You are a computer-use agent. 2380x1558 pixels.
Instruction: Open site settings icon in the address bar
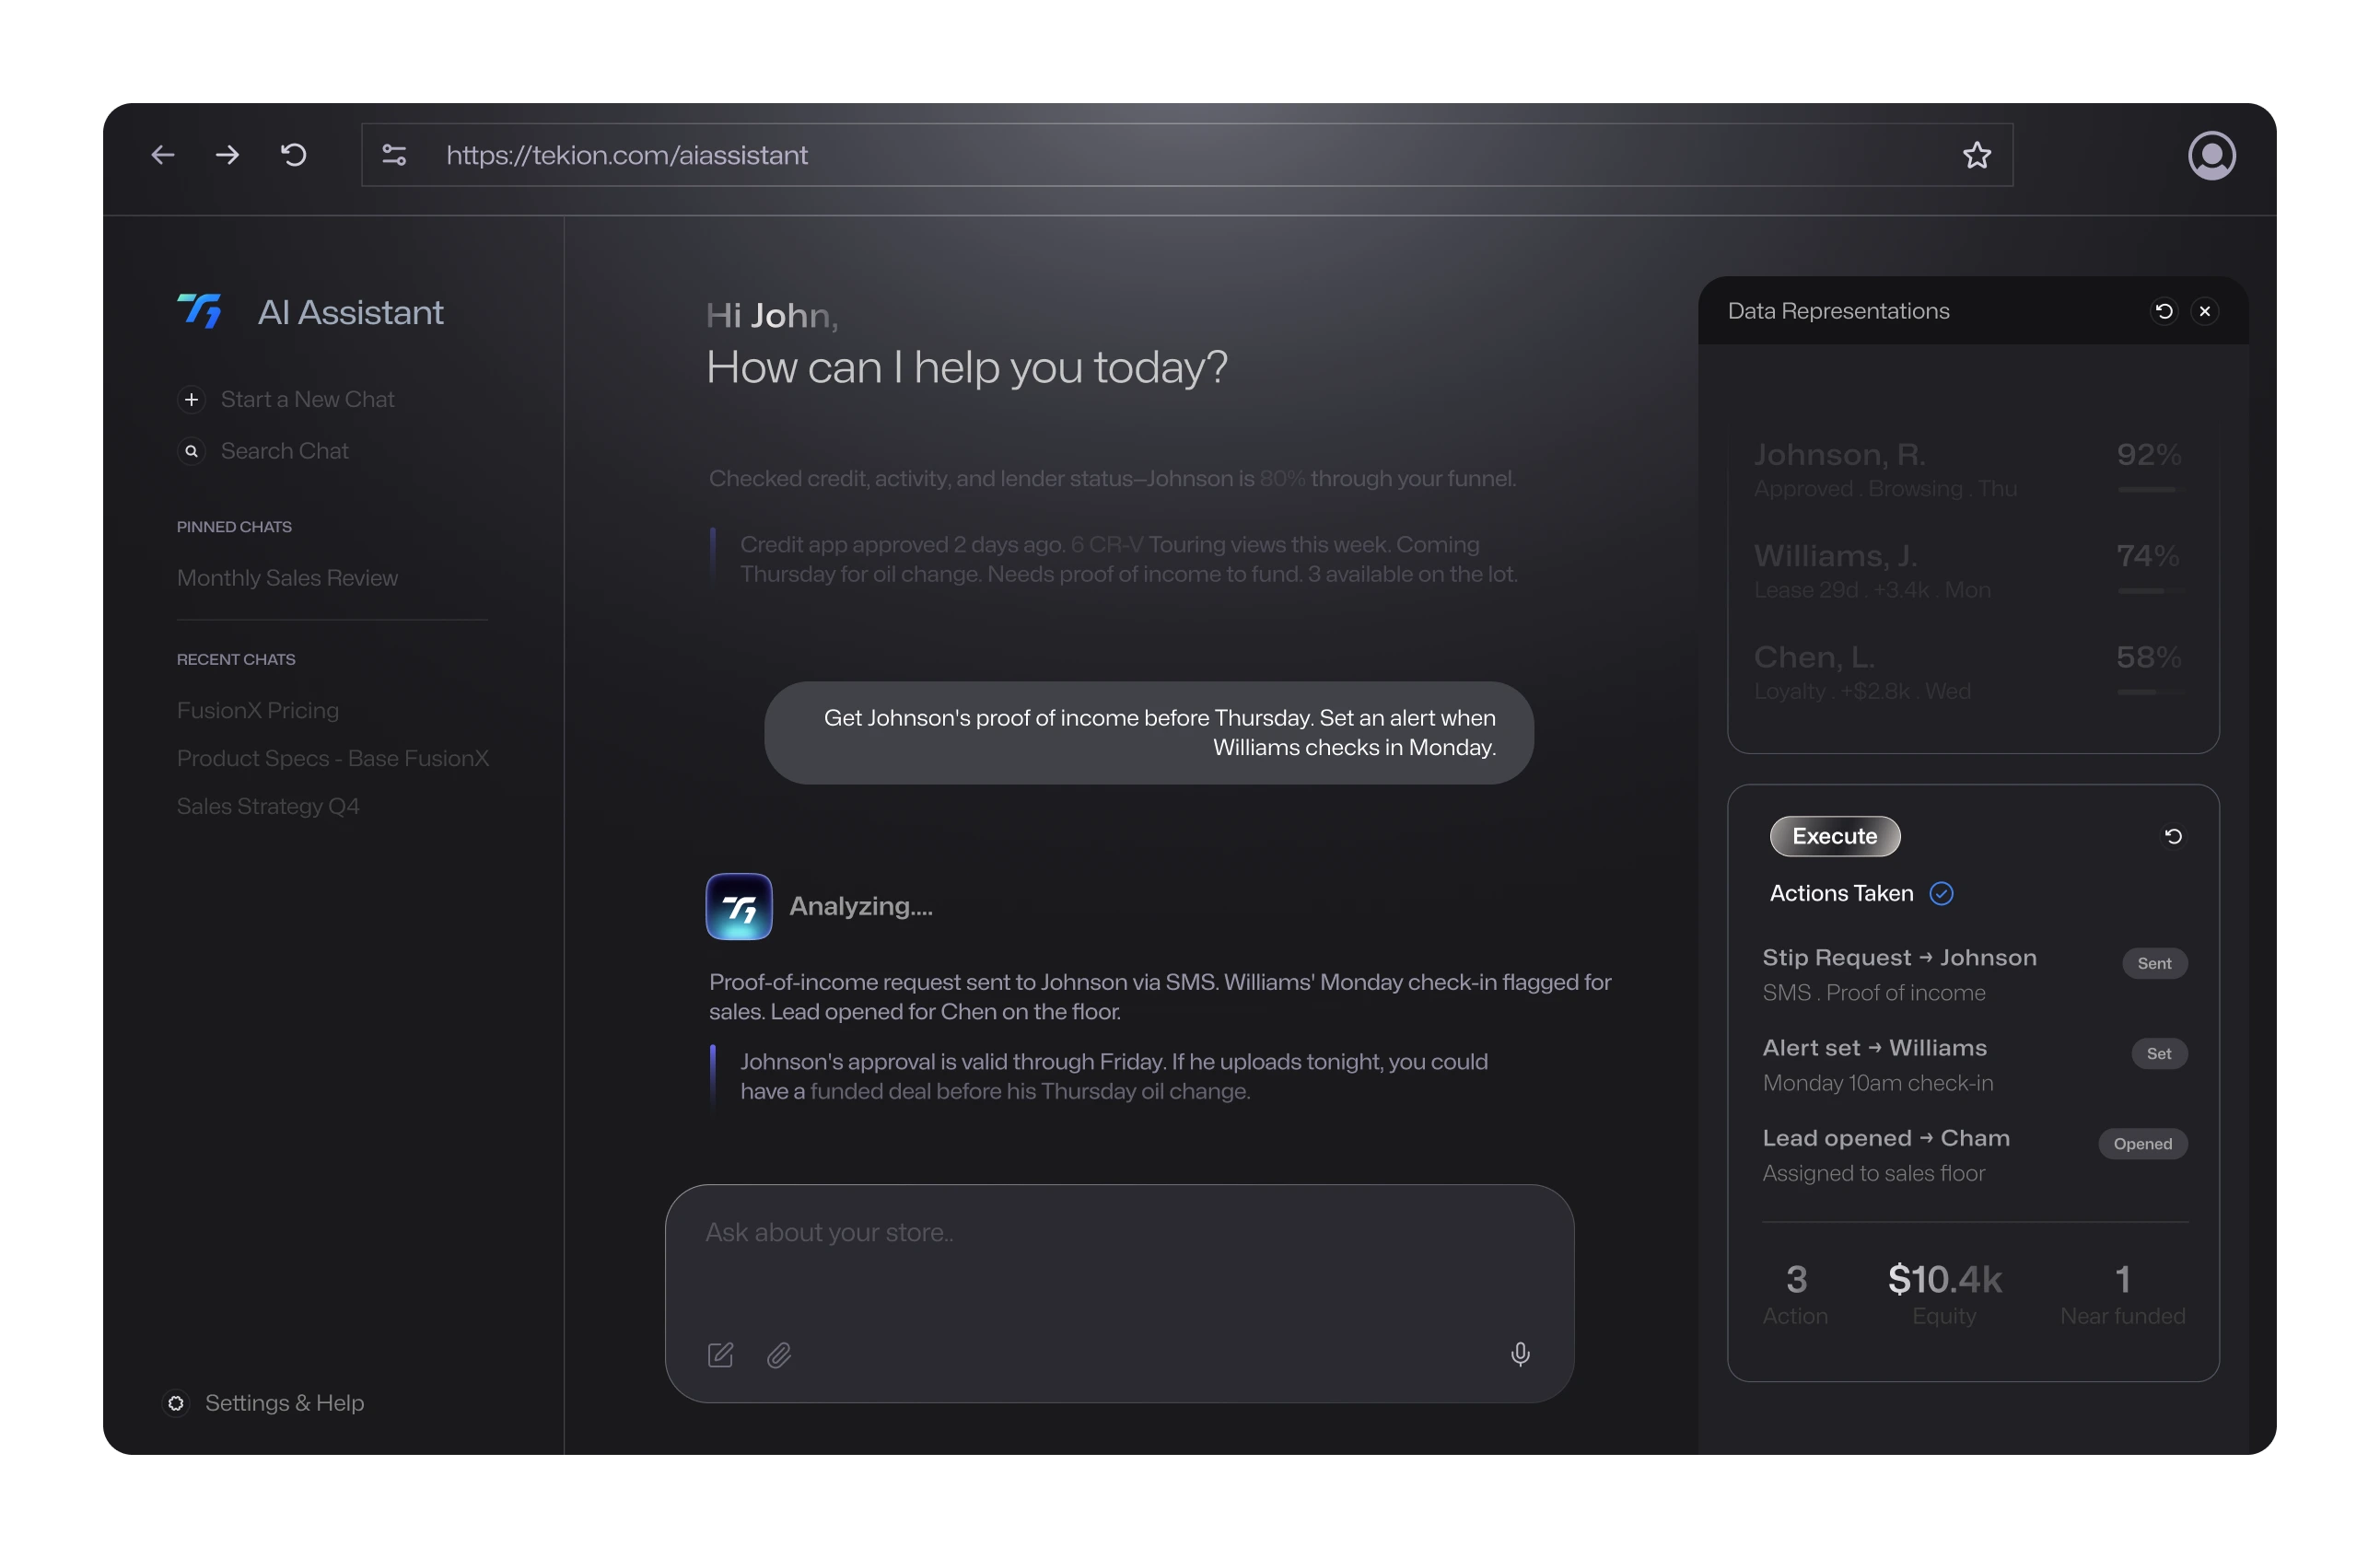point(394,155)
